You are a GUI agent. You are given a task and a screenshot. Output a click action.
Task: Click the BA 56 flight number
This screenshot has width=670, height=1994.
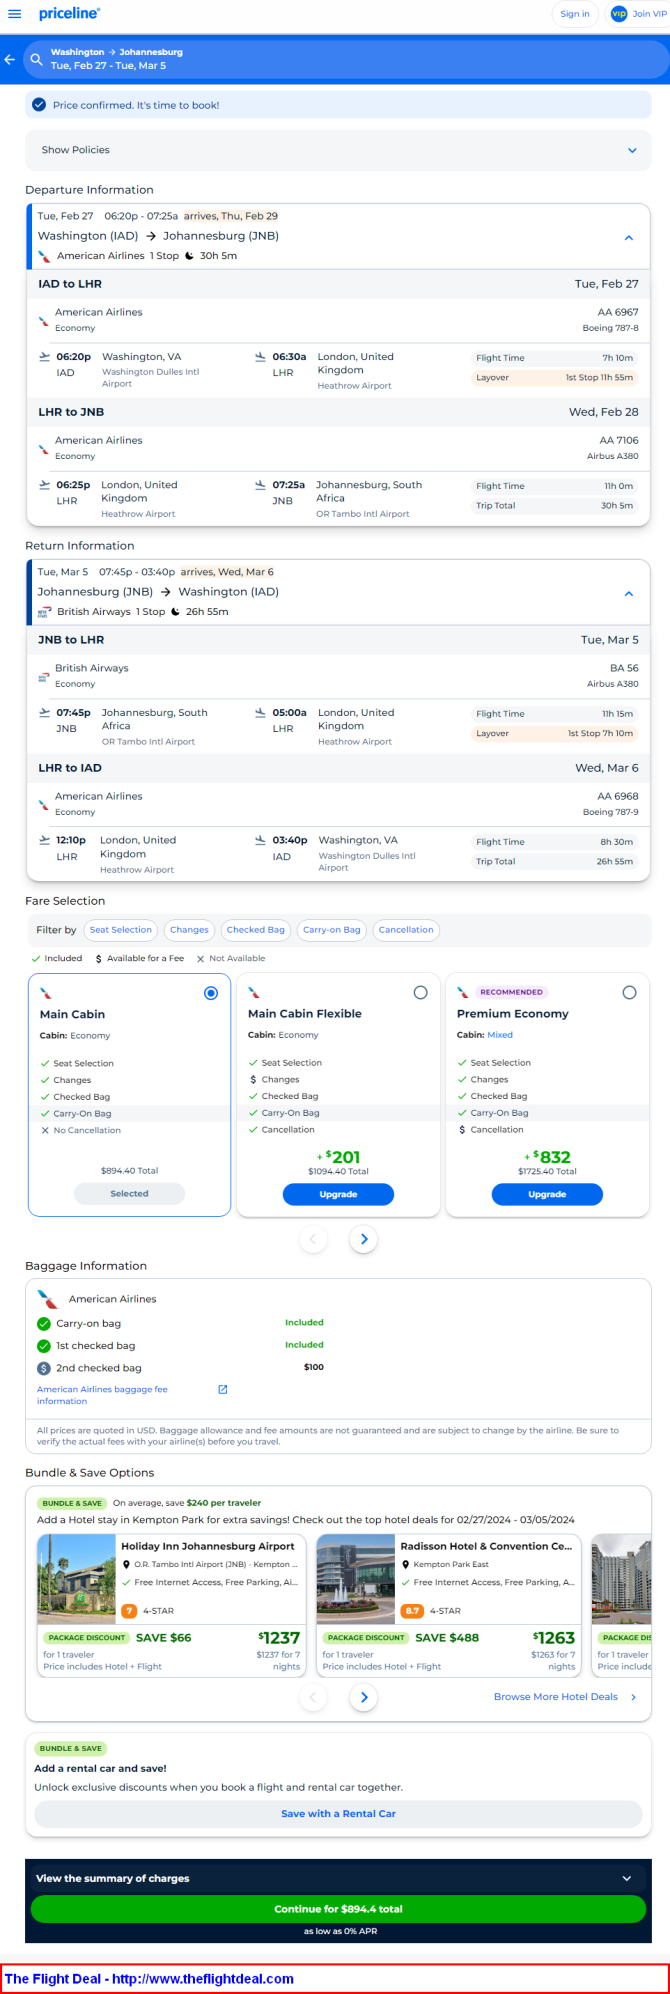pyautogui.click(x=624, y=668)
